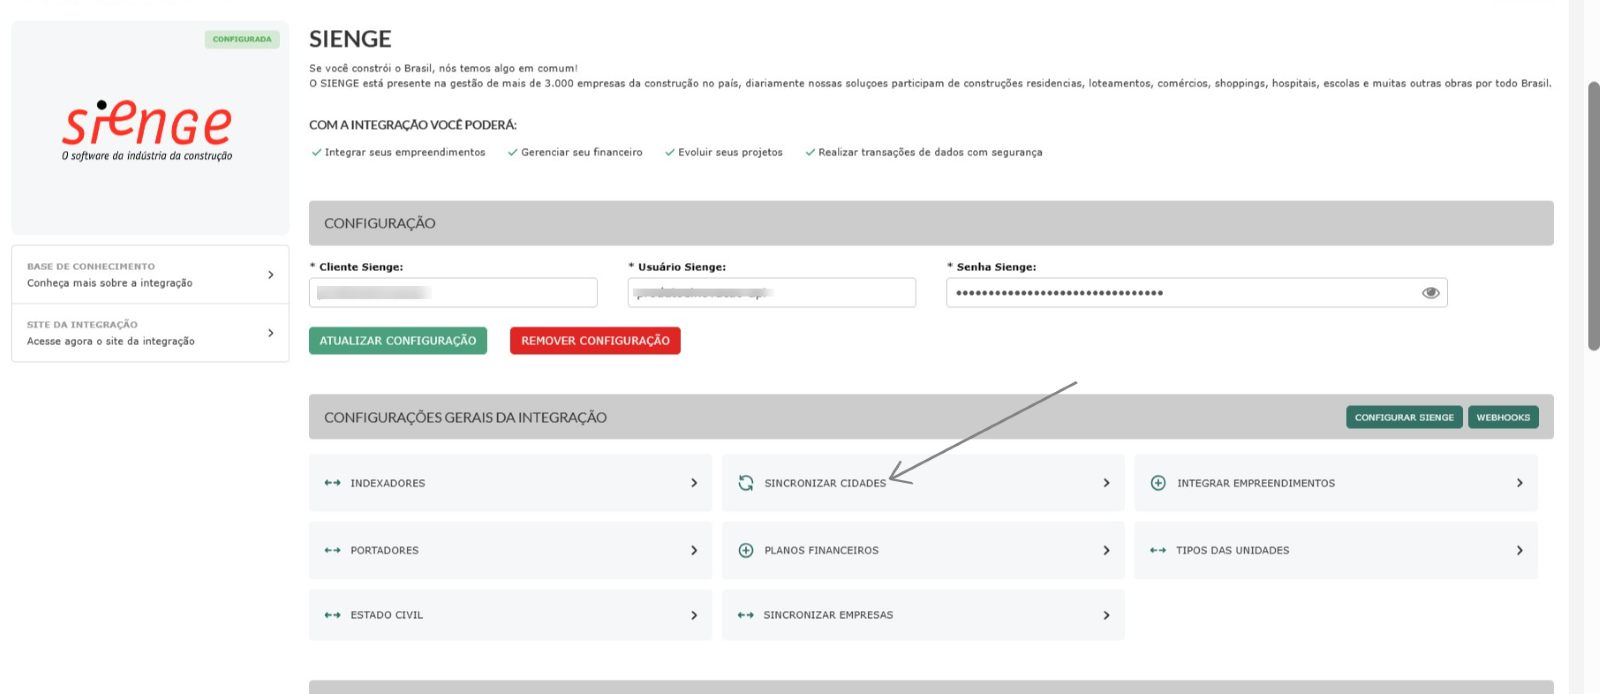Click the Senha Sienge password field
Screen dimensions: 1600x694
click(x=1197, y=293)
